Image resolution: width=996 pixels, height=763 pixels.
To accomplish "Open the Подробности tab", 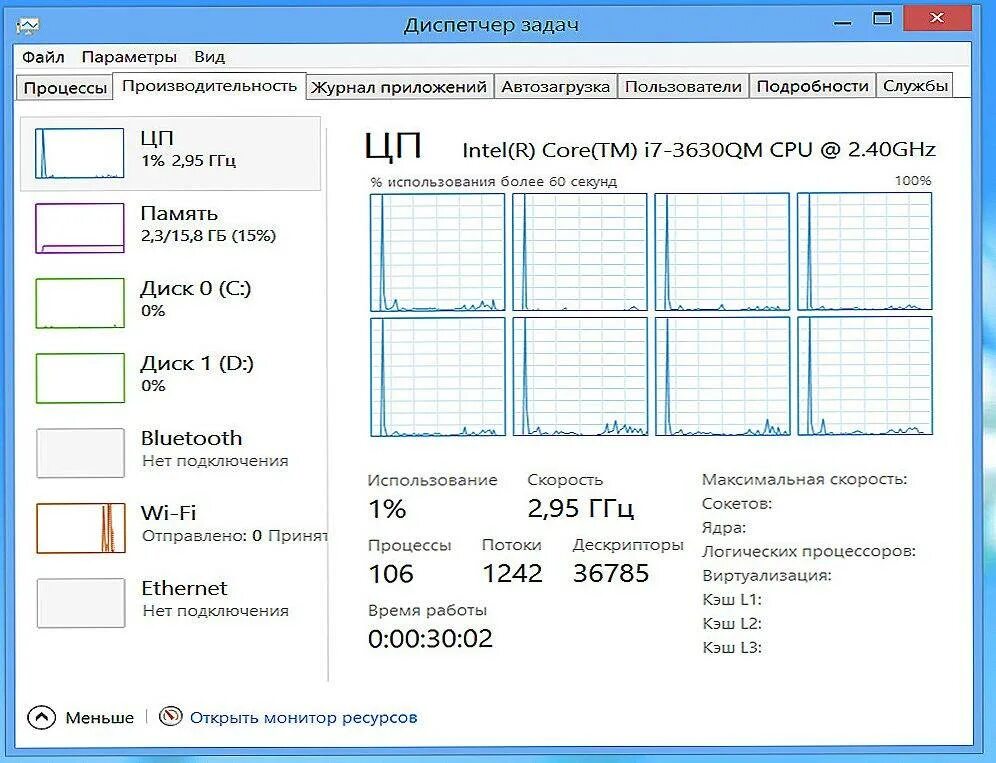I will pos(812,86).
